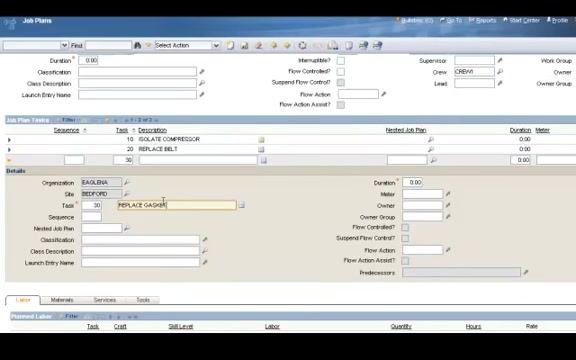Switch to the Labor tab
Image resolution: width=576 pixels, height=360 pixels.
coord(23,300)
